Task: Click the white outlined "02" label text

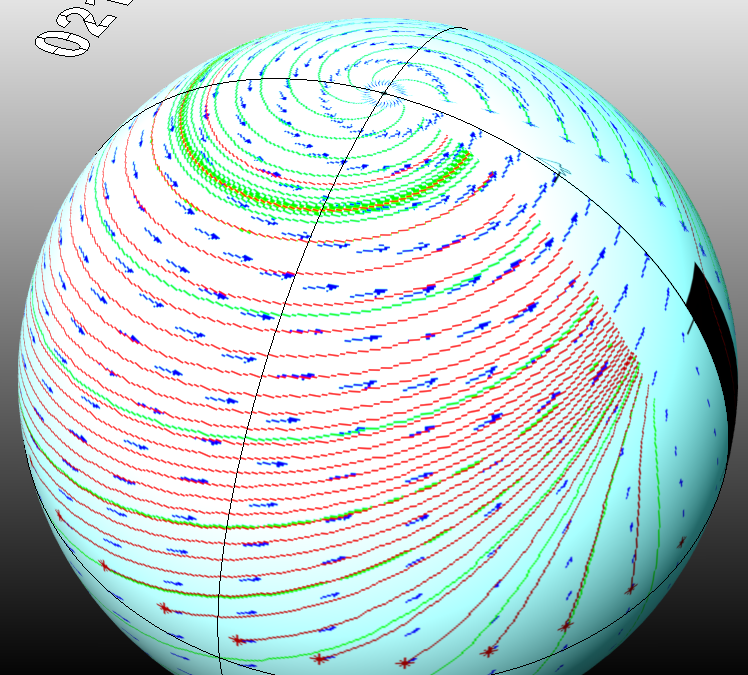Action: (x=70, y=28)
